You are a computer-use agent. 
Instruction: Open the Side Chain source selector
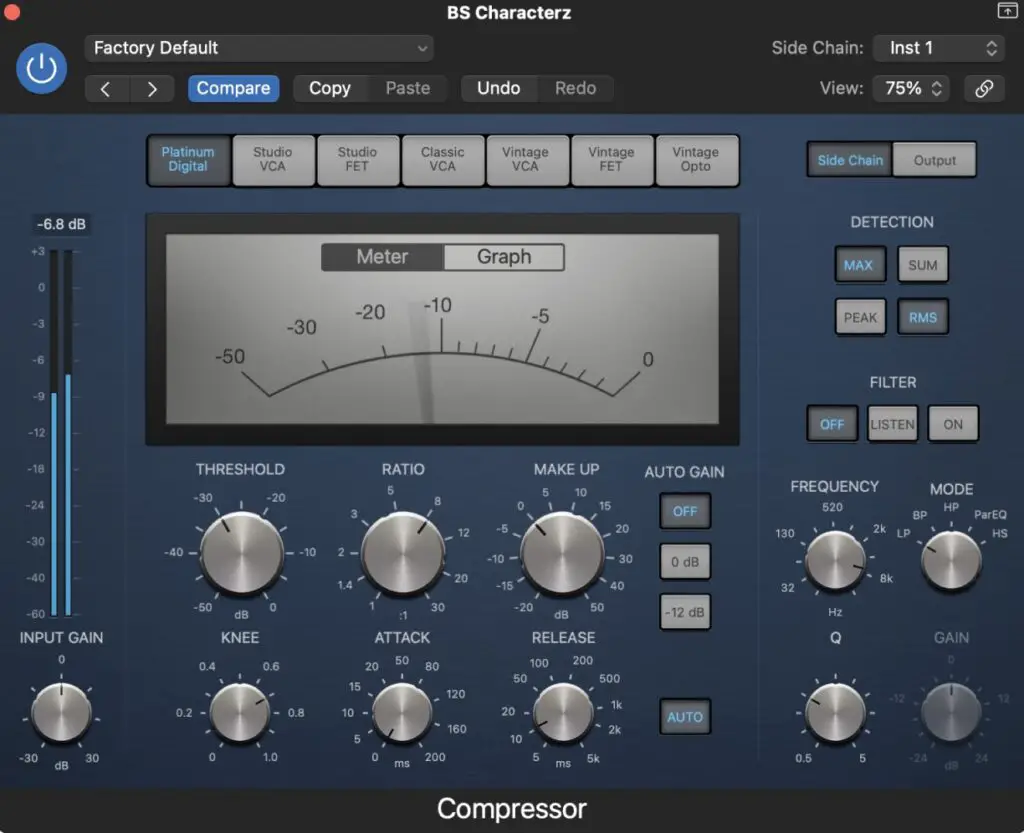tap(938, 47)
